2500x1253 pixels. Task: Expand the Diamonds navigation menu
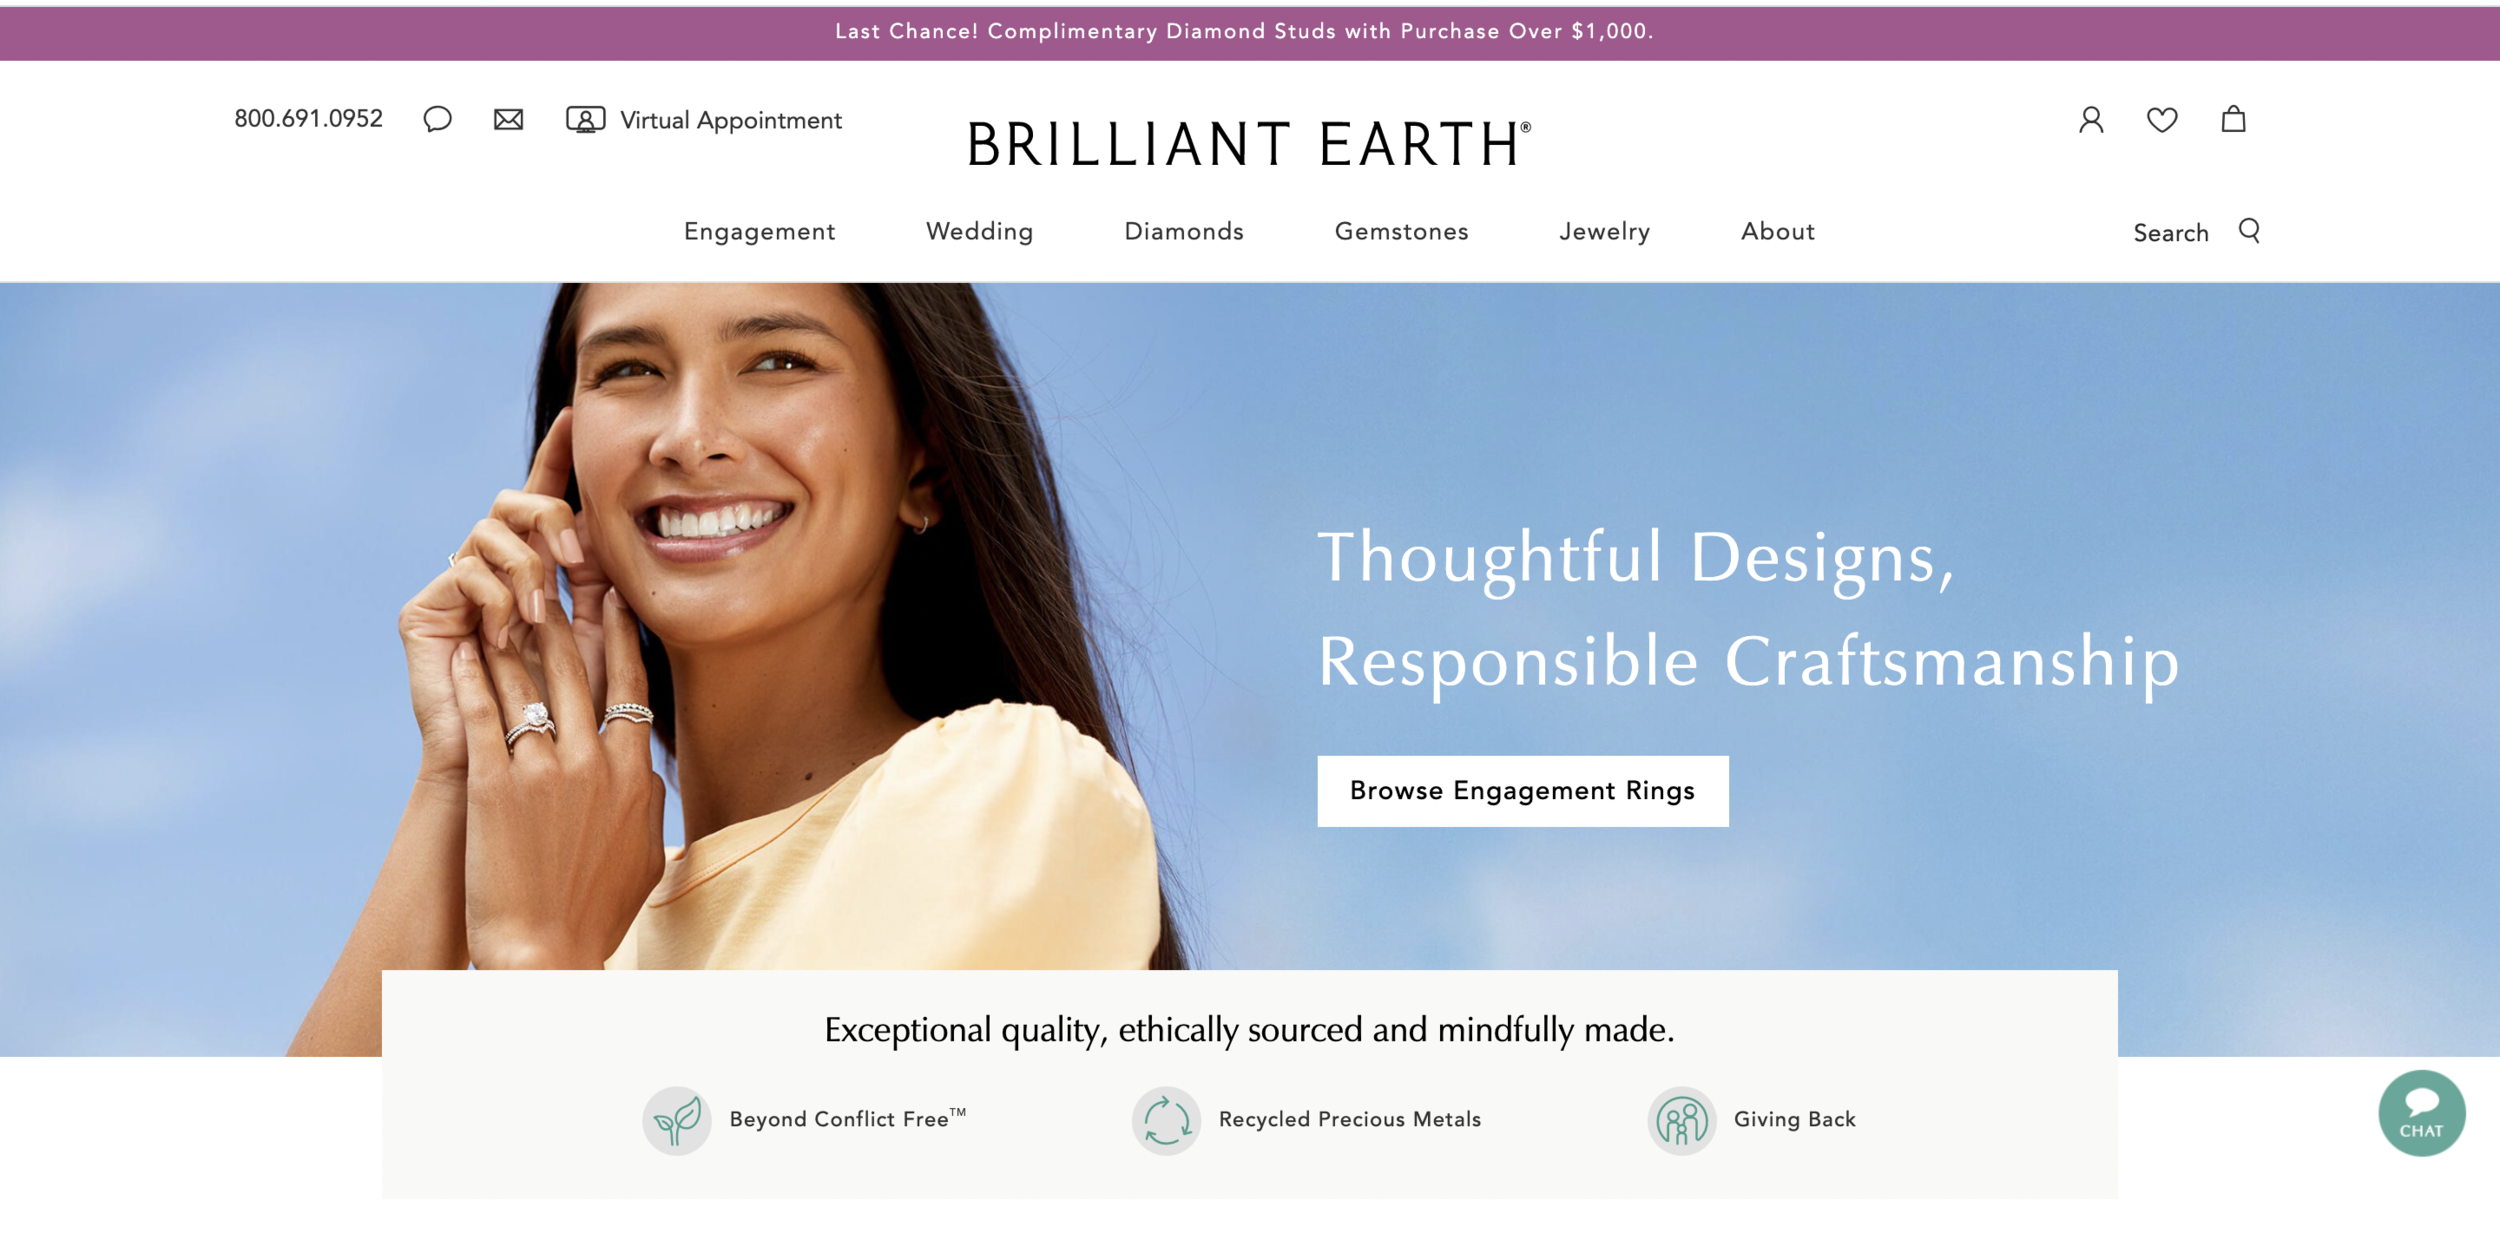1184,231
